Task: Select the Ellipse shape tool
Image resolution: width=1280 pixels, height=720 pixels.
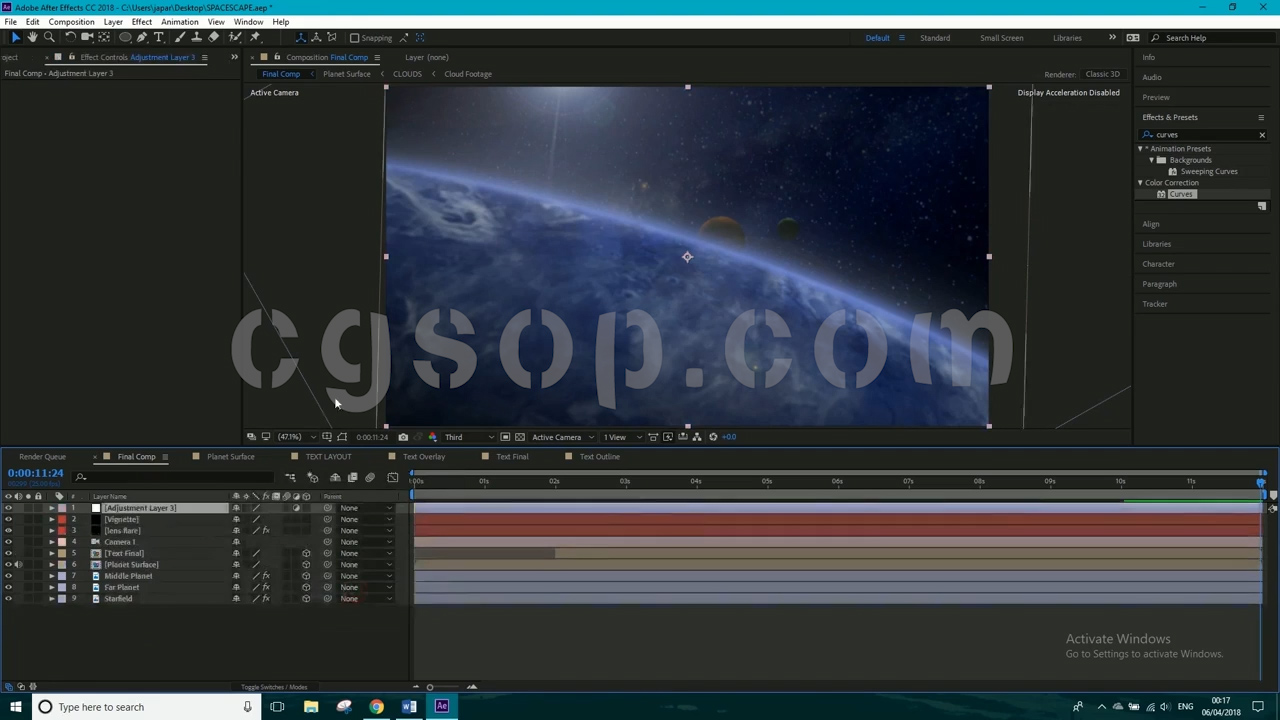Action: 125,37
